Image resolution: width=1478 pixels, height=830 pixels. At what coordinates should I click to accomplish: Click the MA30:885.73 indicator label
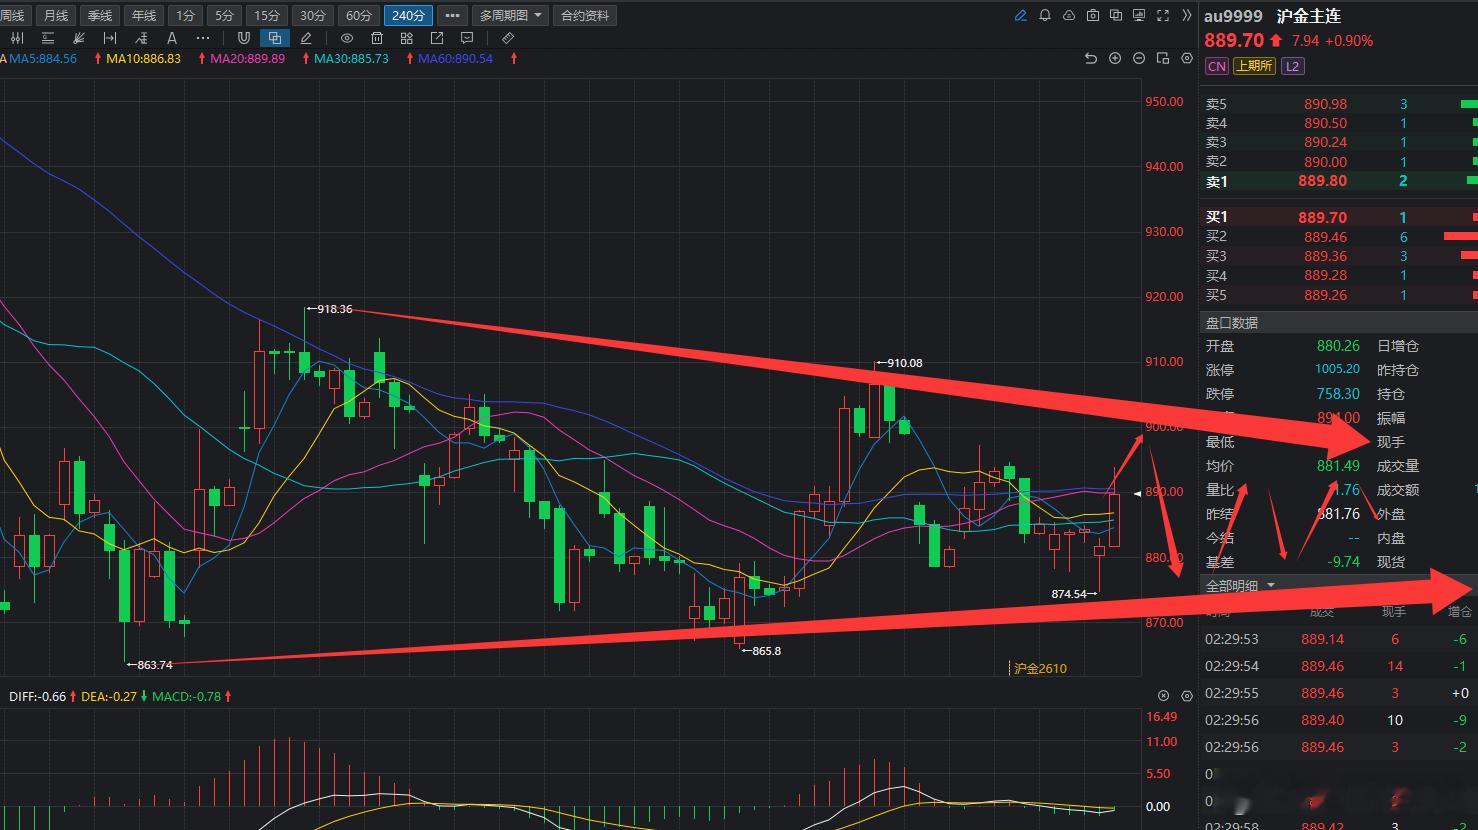[351, 59]
